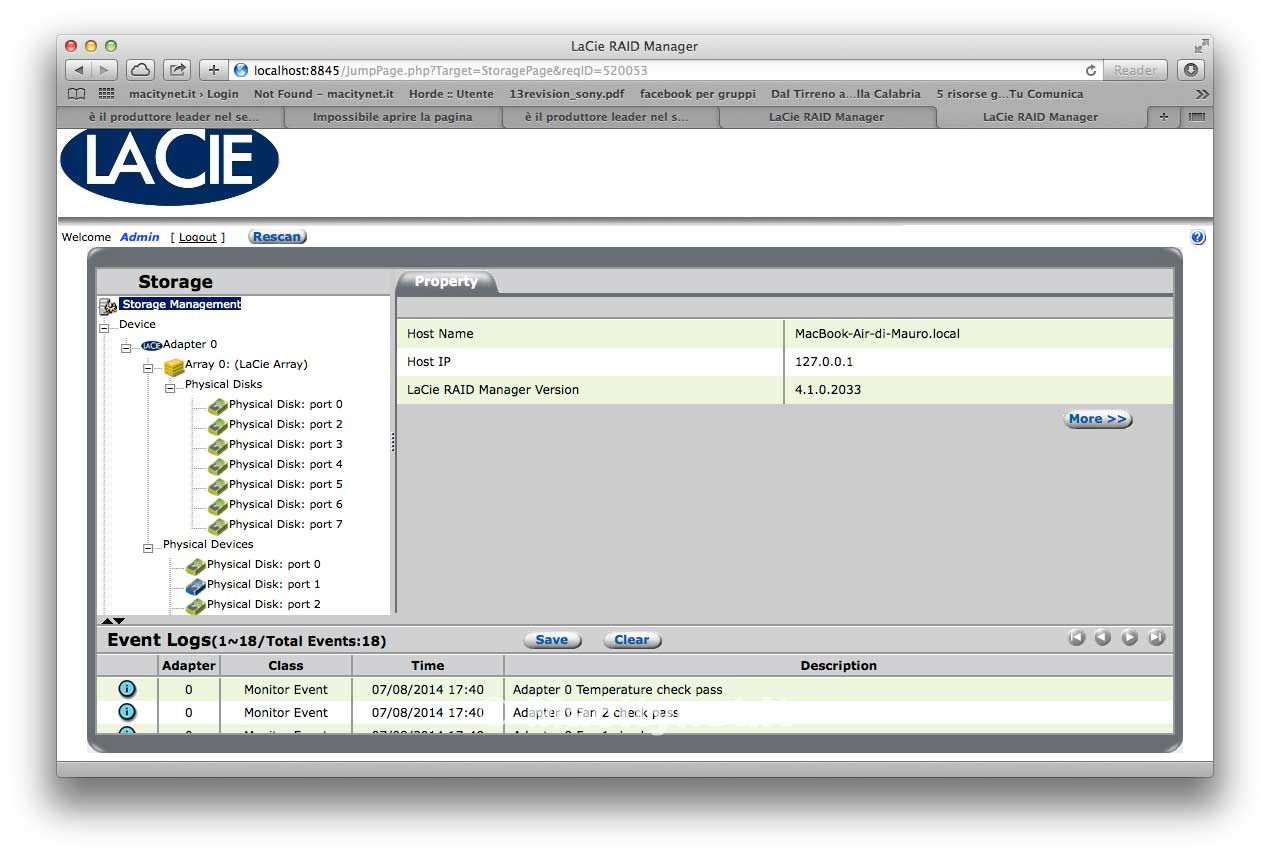Open the 'macitynet.it › Login' bookmark
The image size is (1270, 856).
[184, 94]
